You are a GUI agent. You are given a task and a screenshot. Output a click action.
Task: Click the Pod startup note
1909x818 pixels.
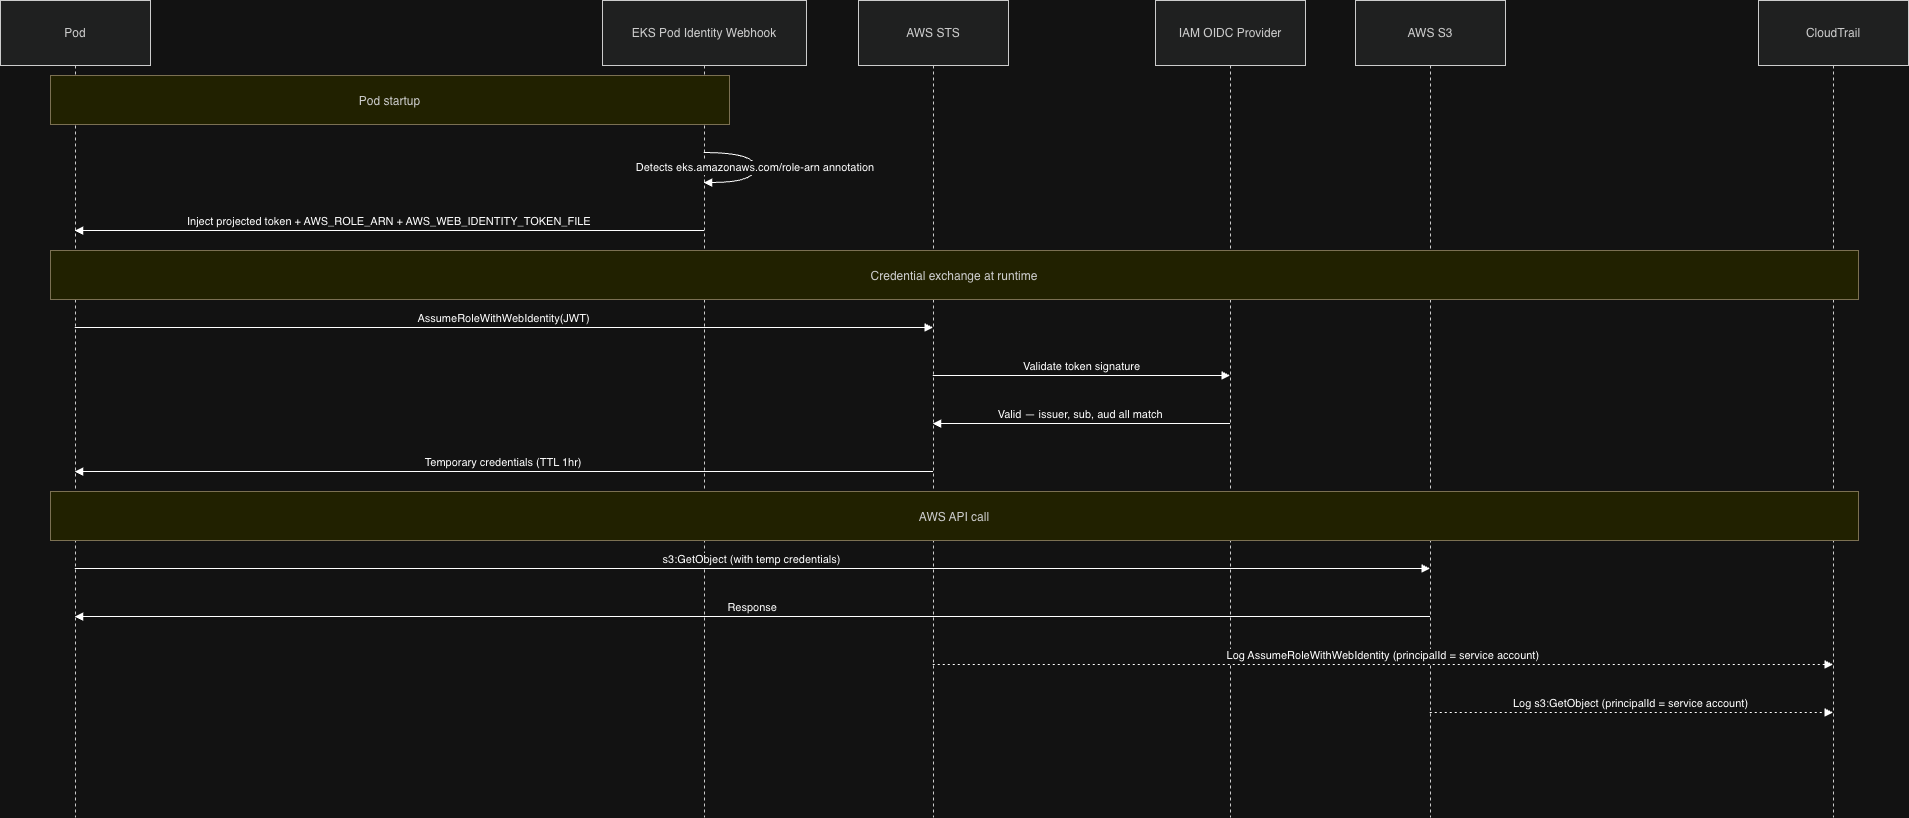coord(390,100)
